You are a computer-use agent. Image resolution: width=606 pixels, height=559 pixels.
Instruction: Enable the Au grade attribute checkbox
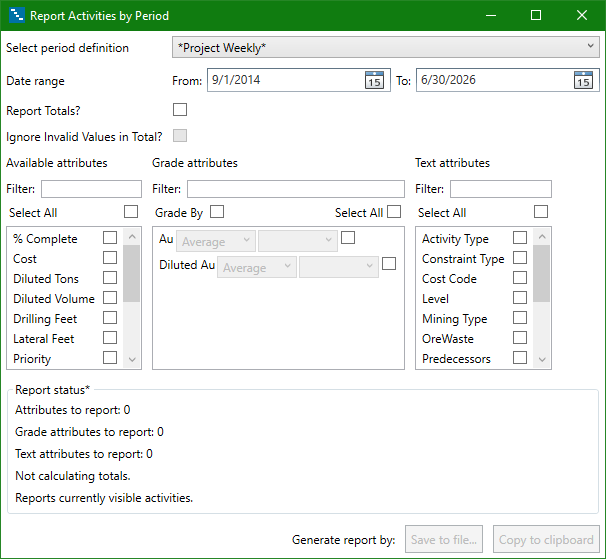click(348, 238)
